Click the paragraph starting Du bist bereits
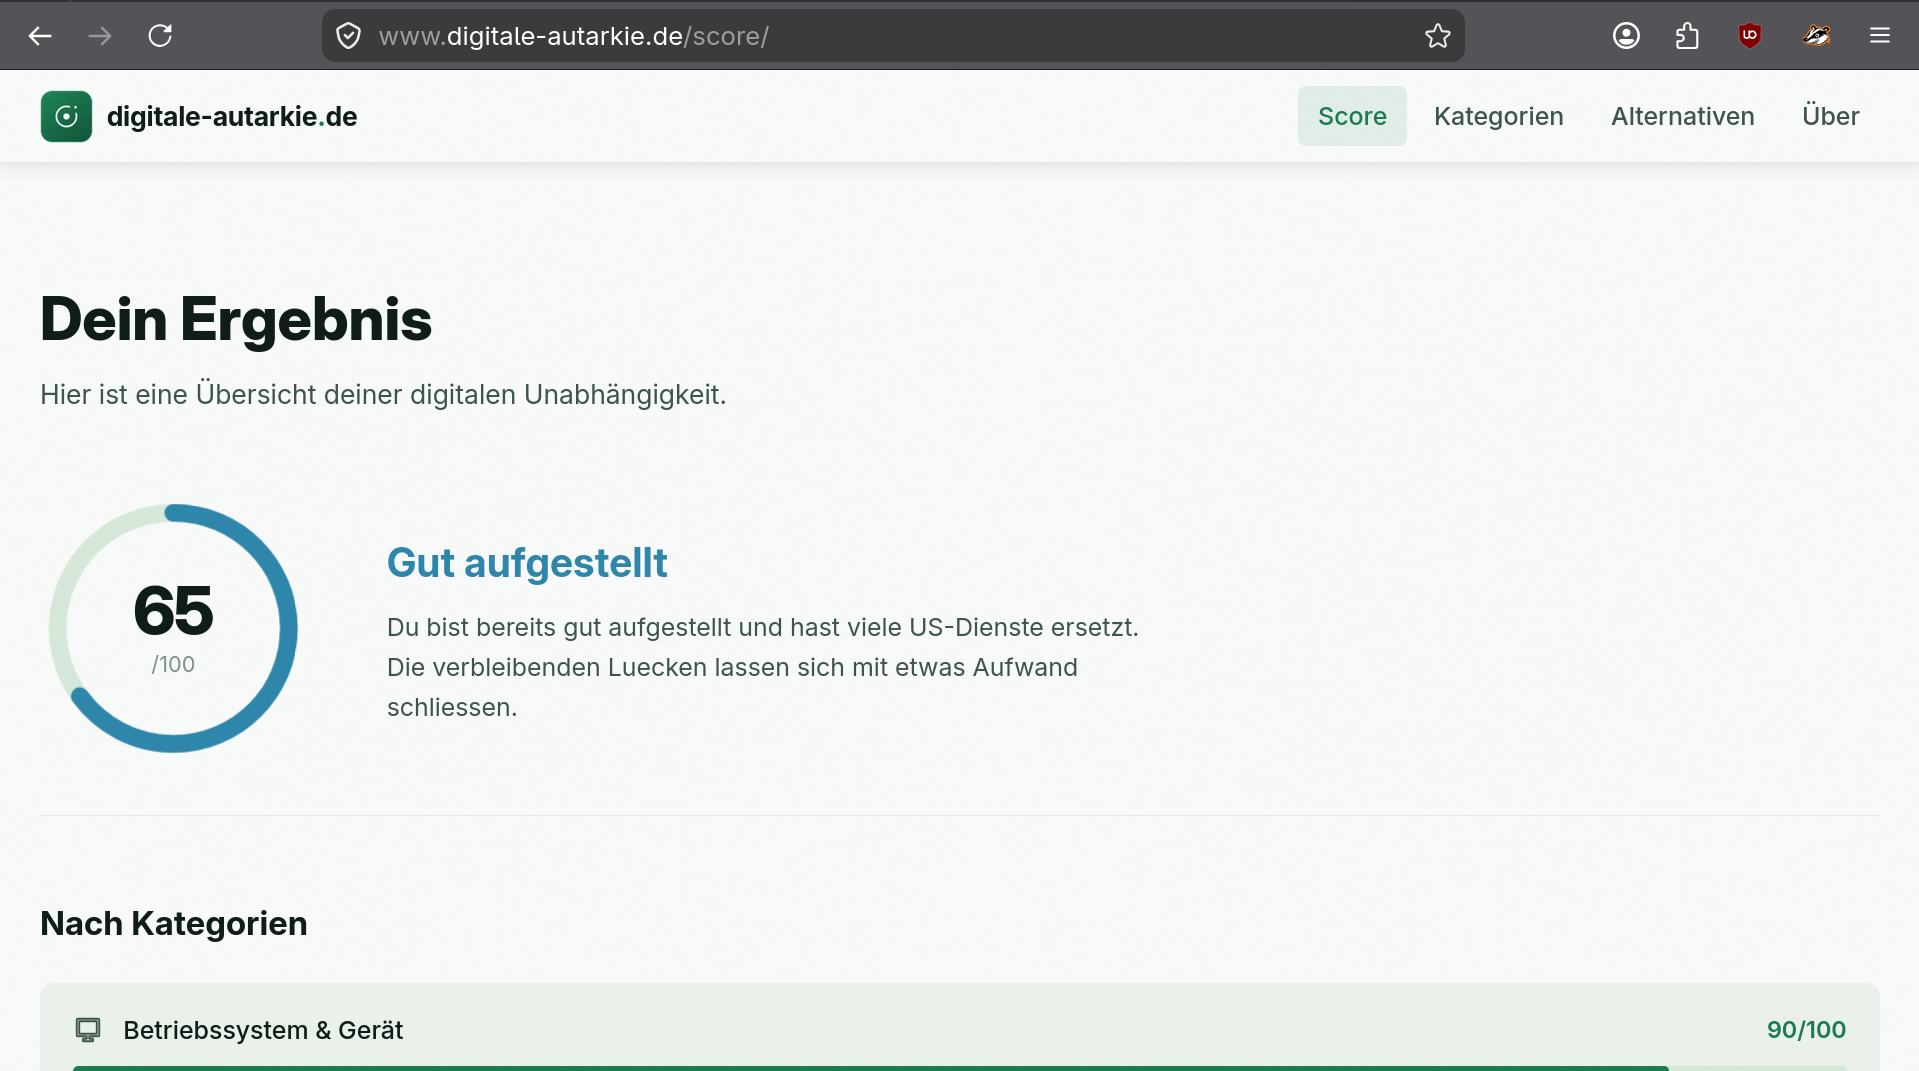The image size is (1919, 1071). click(x=763, y=667)
